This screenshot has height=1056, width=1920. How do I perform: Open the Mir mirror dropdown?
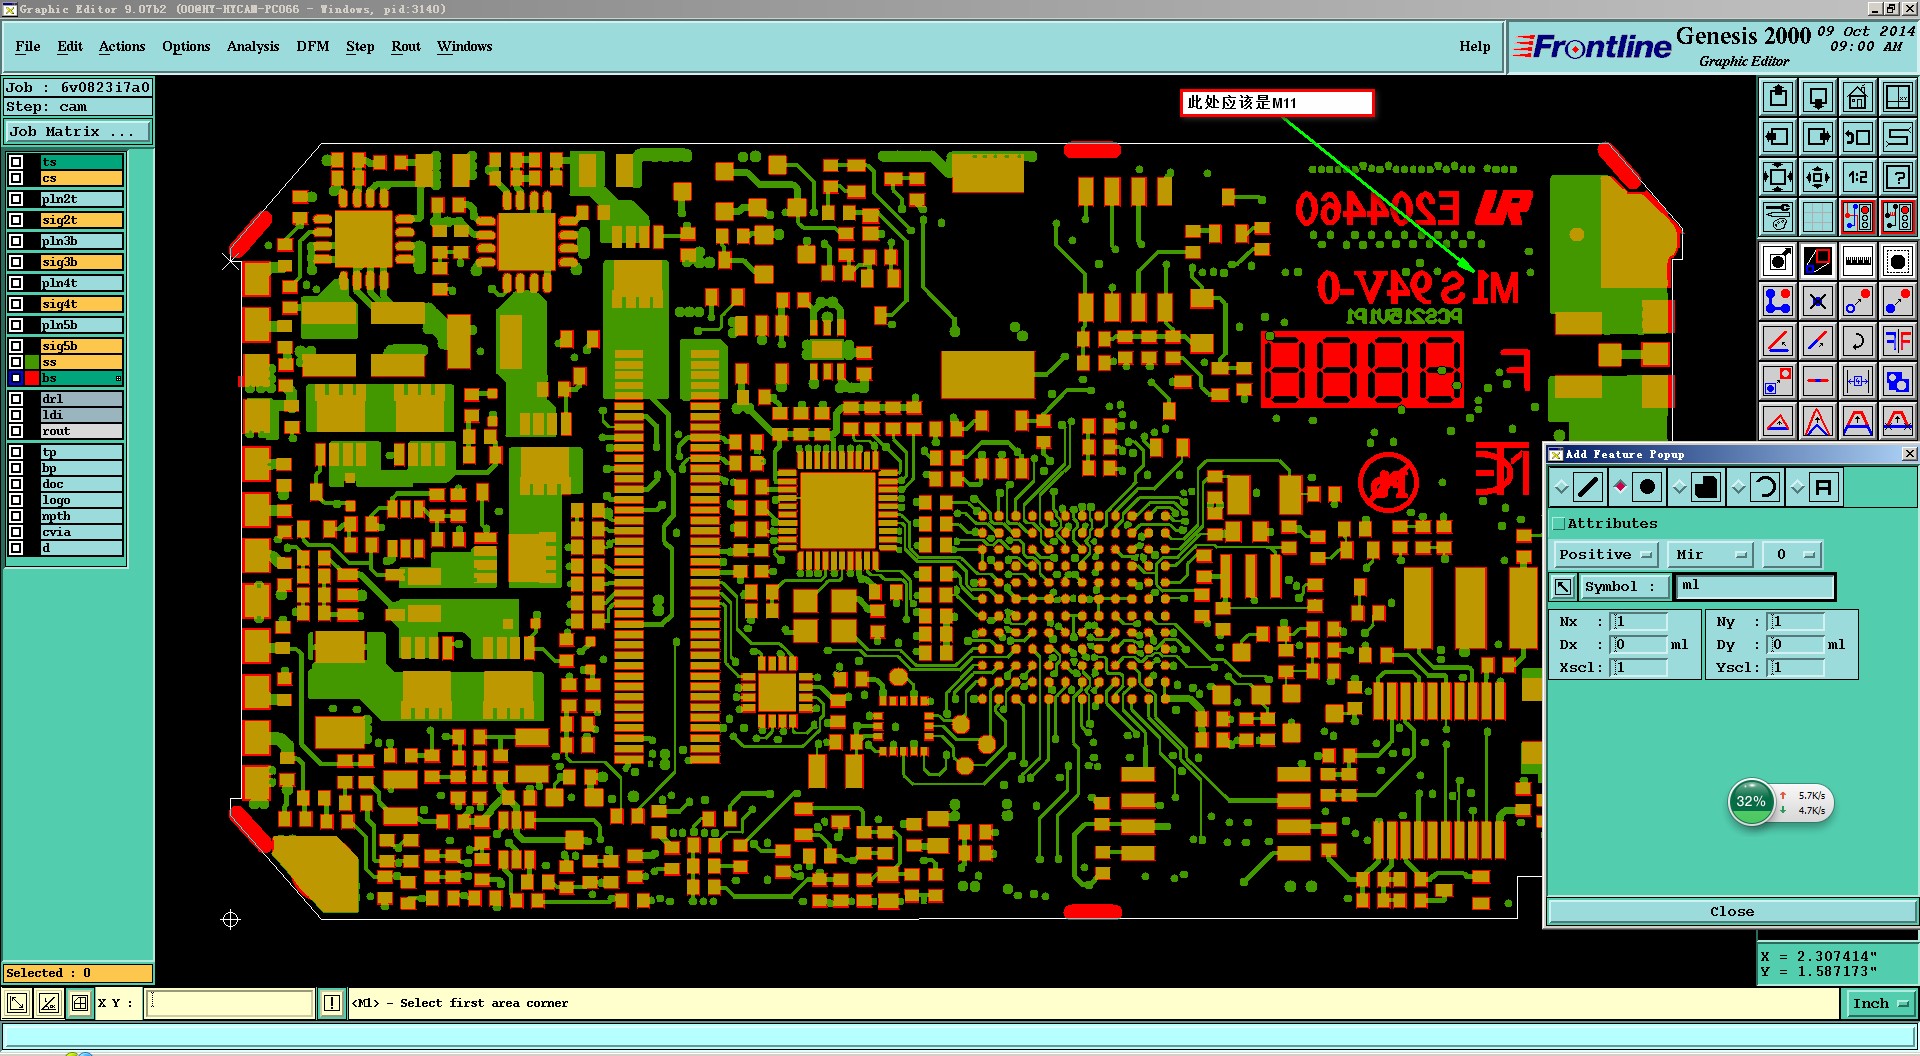[1712, 555]
